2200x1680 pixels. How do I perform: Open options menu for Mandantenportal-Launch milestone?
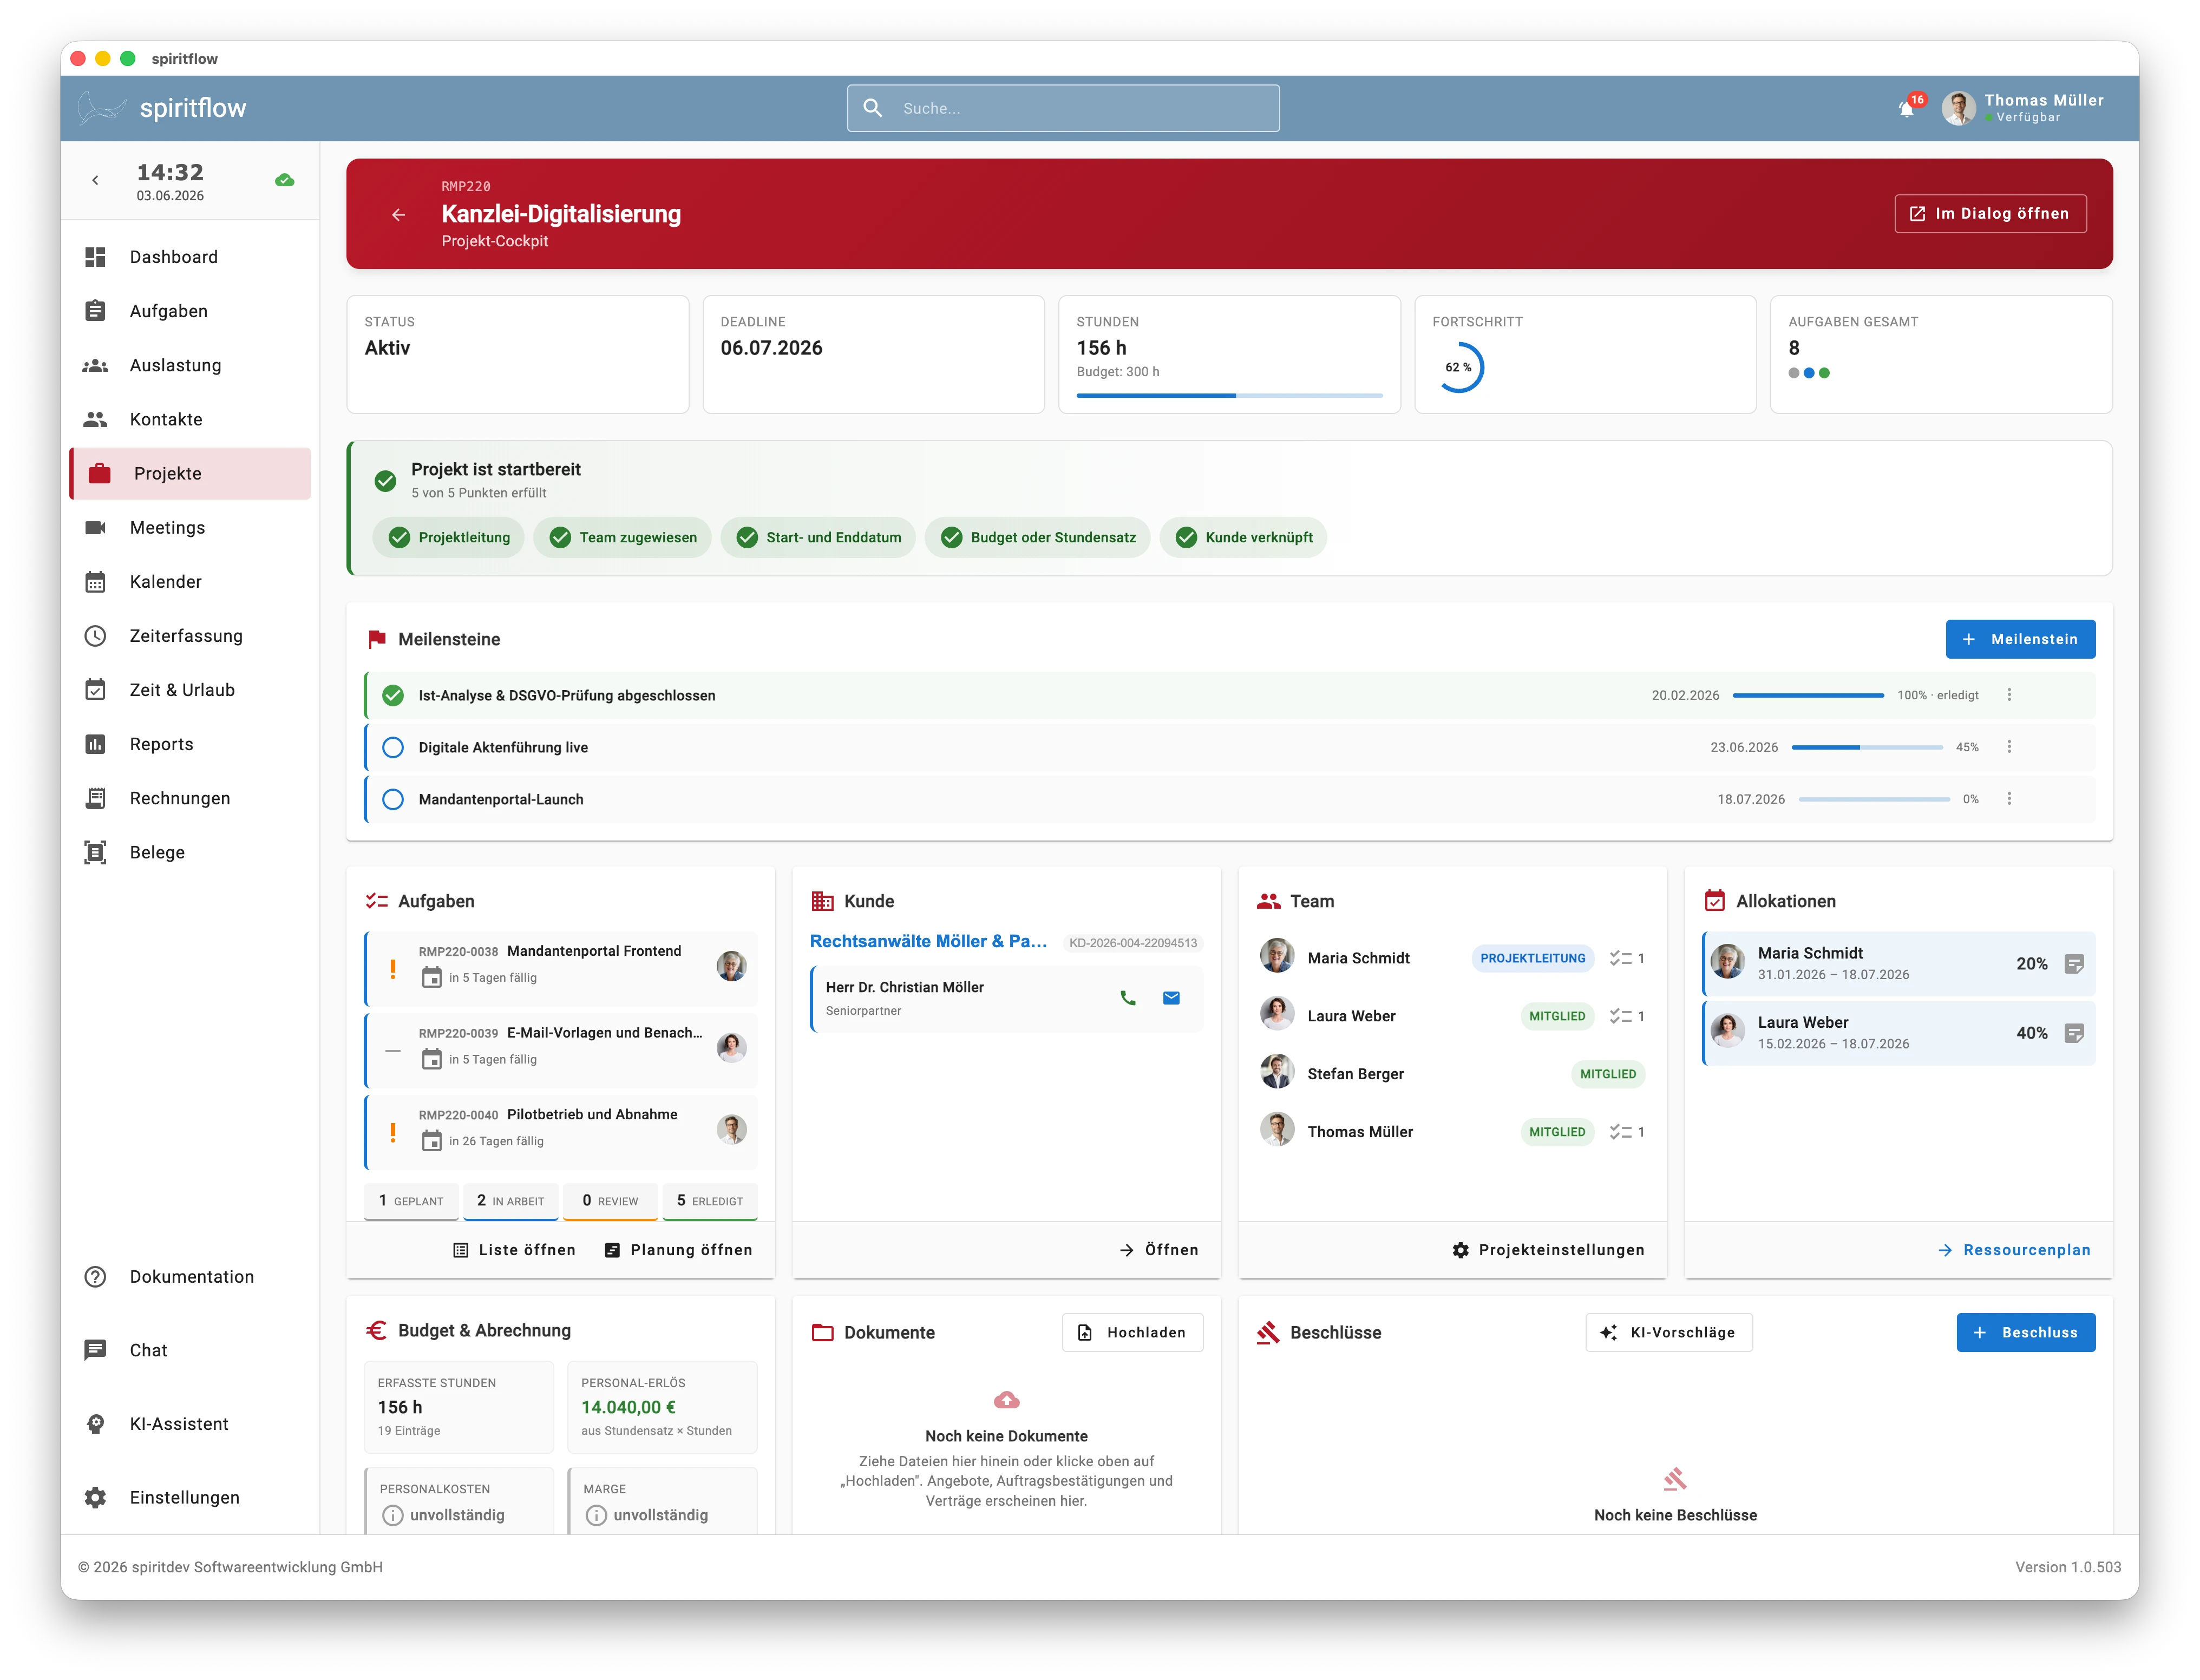pyautogui.click(x=2009, y=799)
